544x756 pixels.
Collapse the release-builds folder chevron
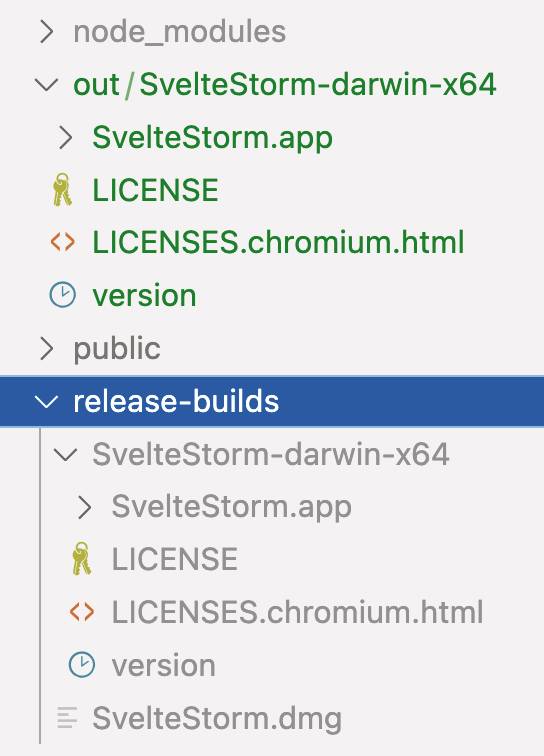[x=47, y=402]
